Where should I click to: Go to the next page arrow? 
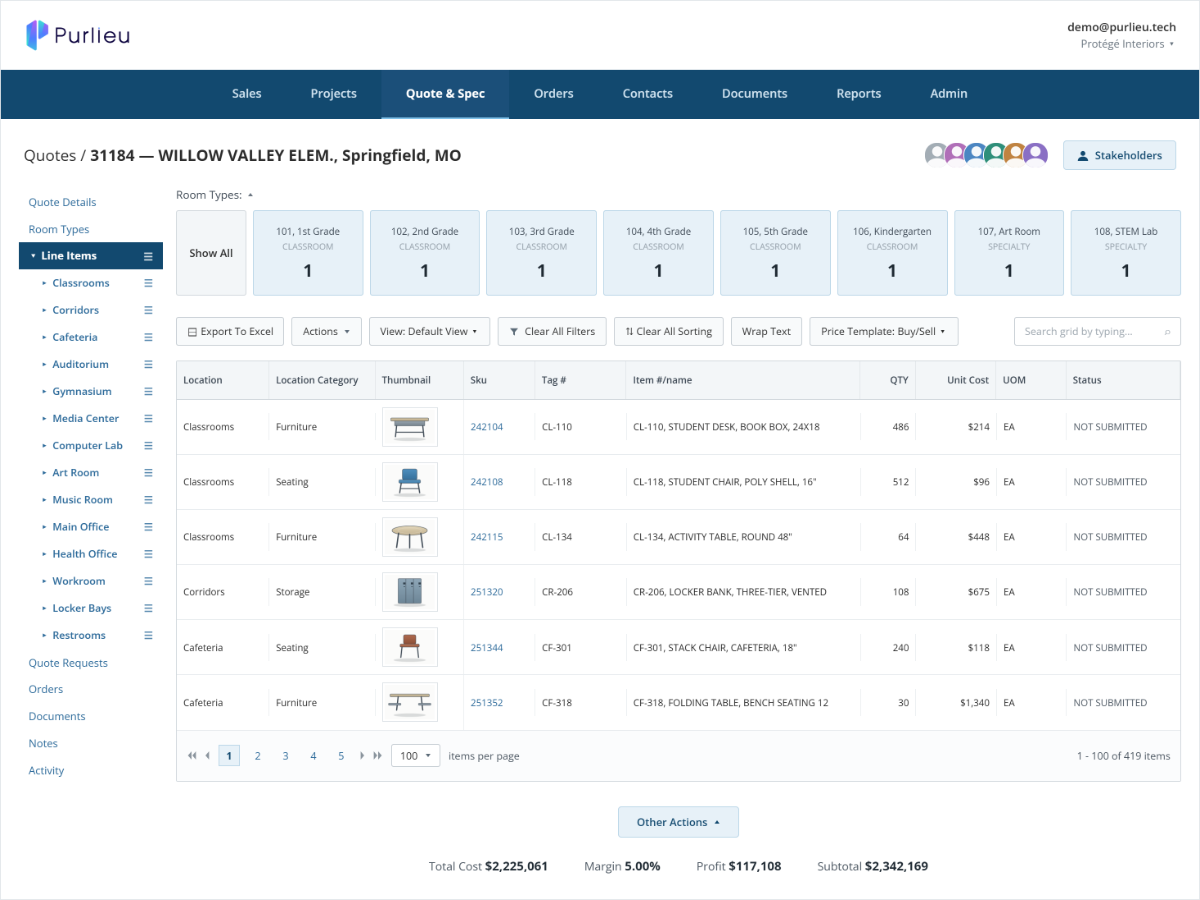(x=362, y=756)
